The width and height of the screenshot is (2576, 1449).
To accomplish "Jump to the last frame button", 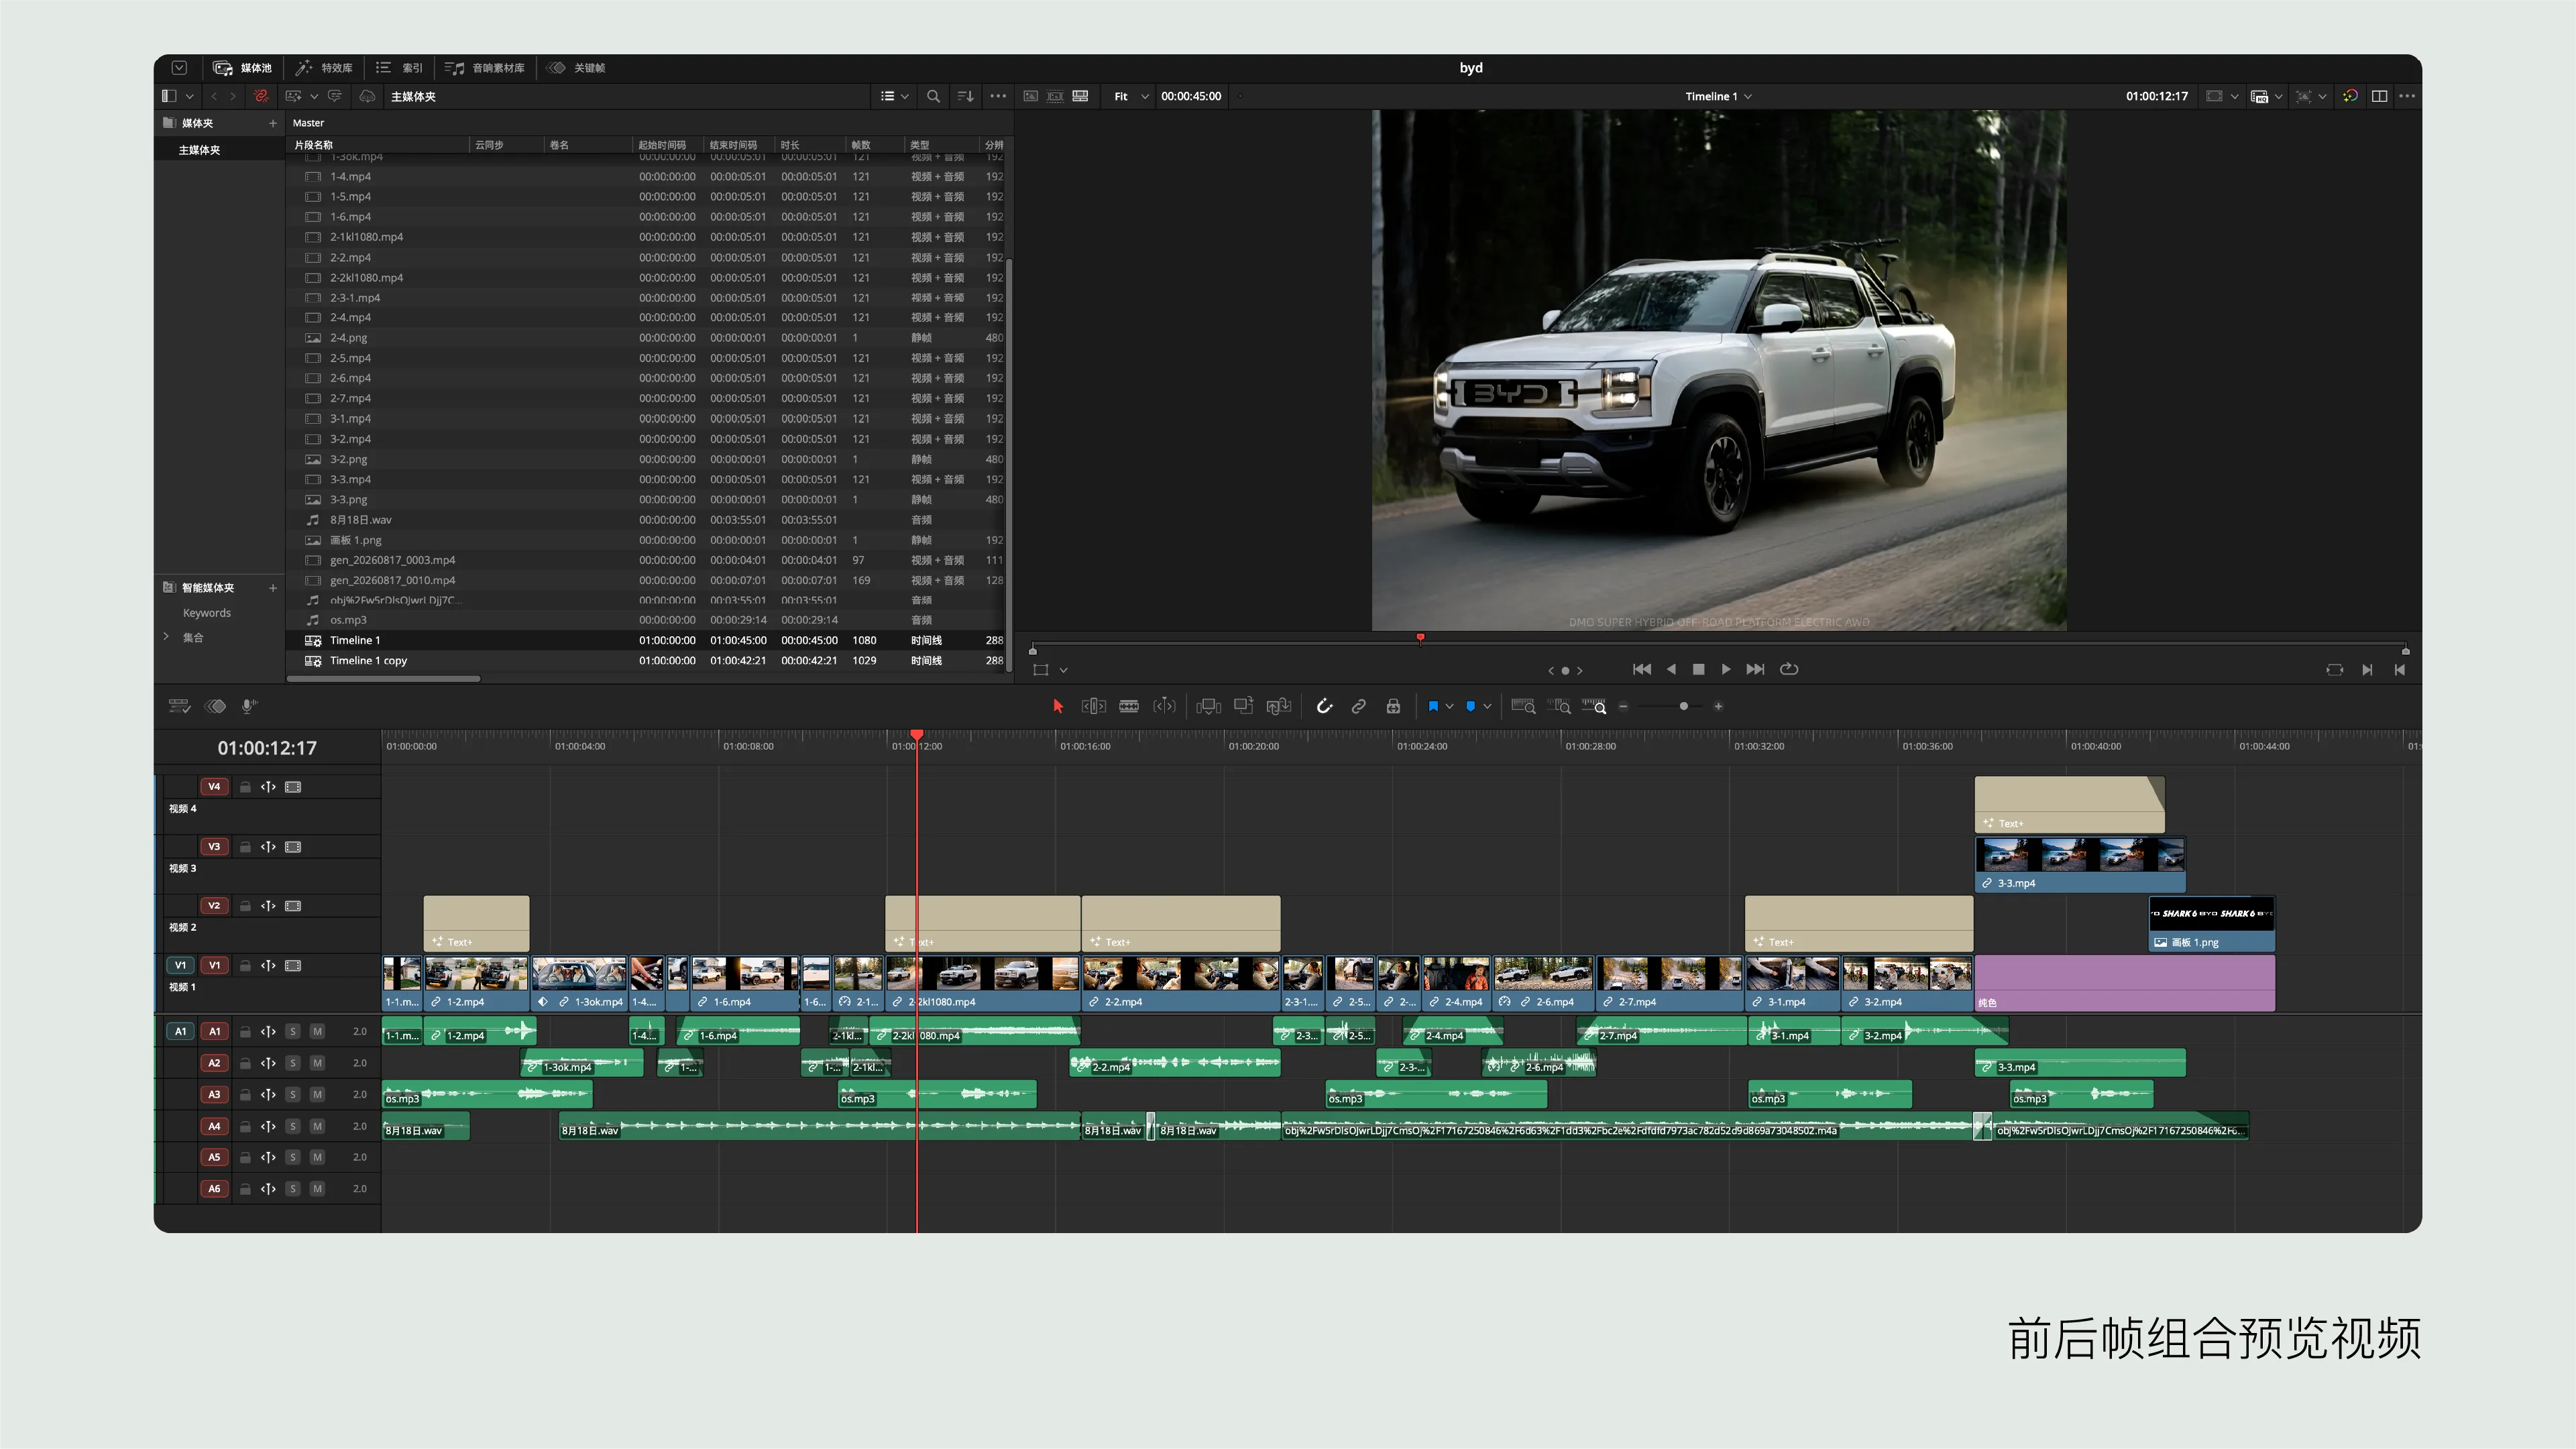I will [x=1755, y=669].
